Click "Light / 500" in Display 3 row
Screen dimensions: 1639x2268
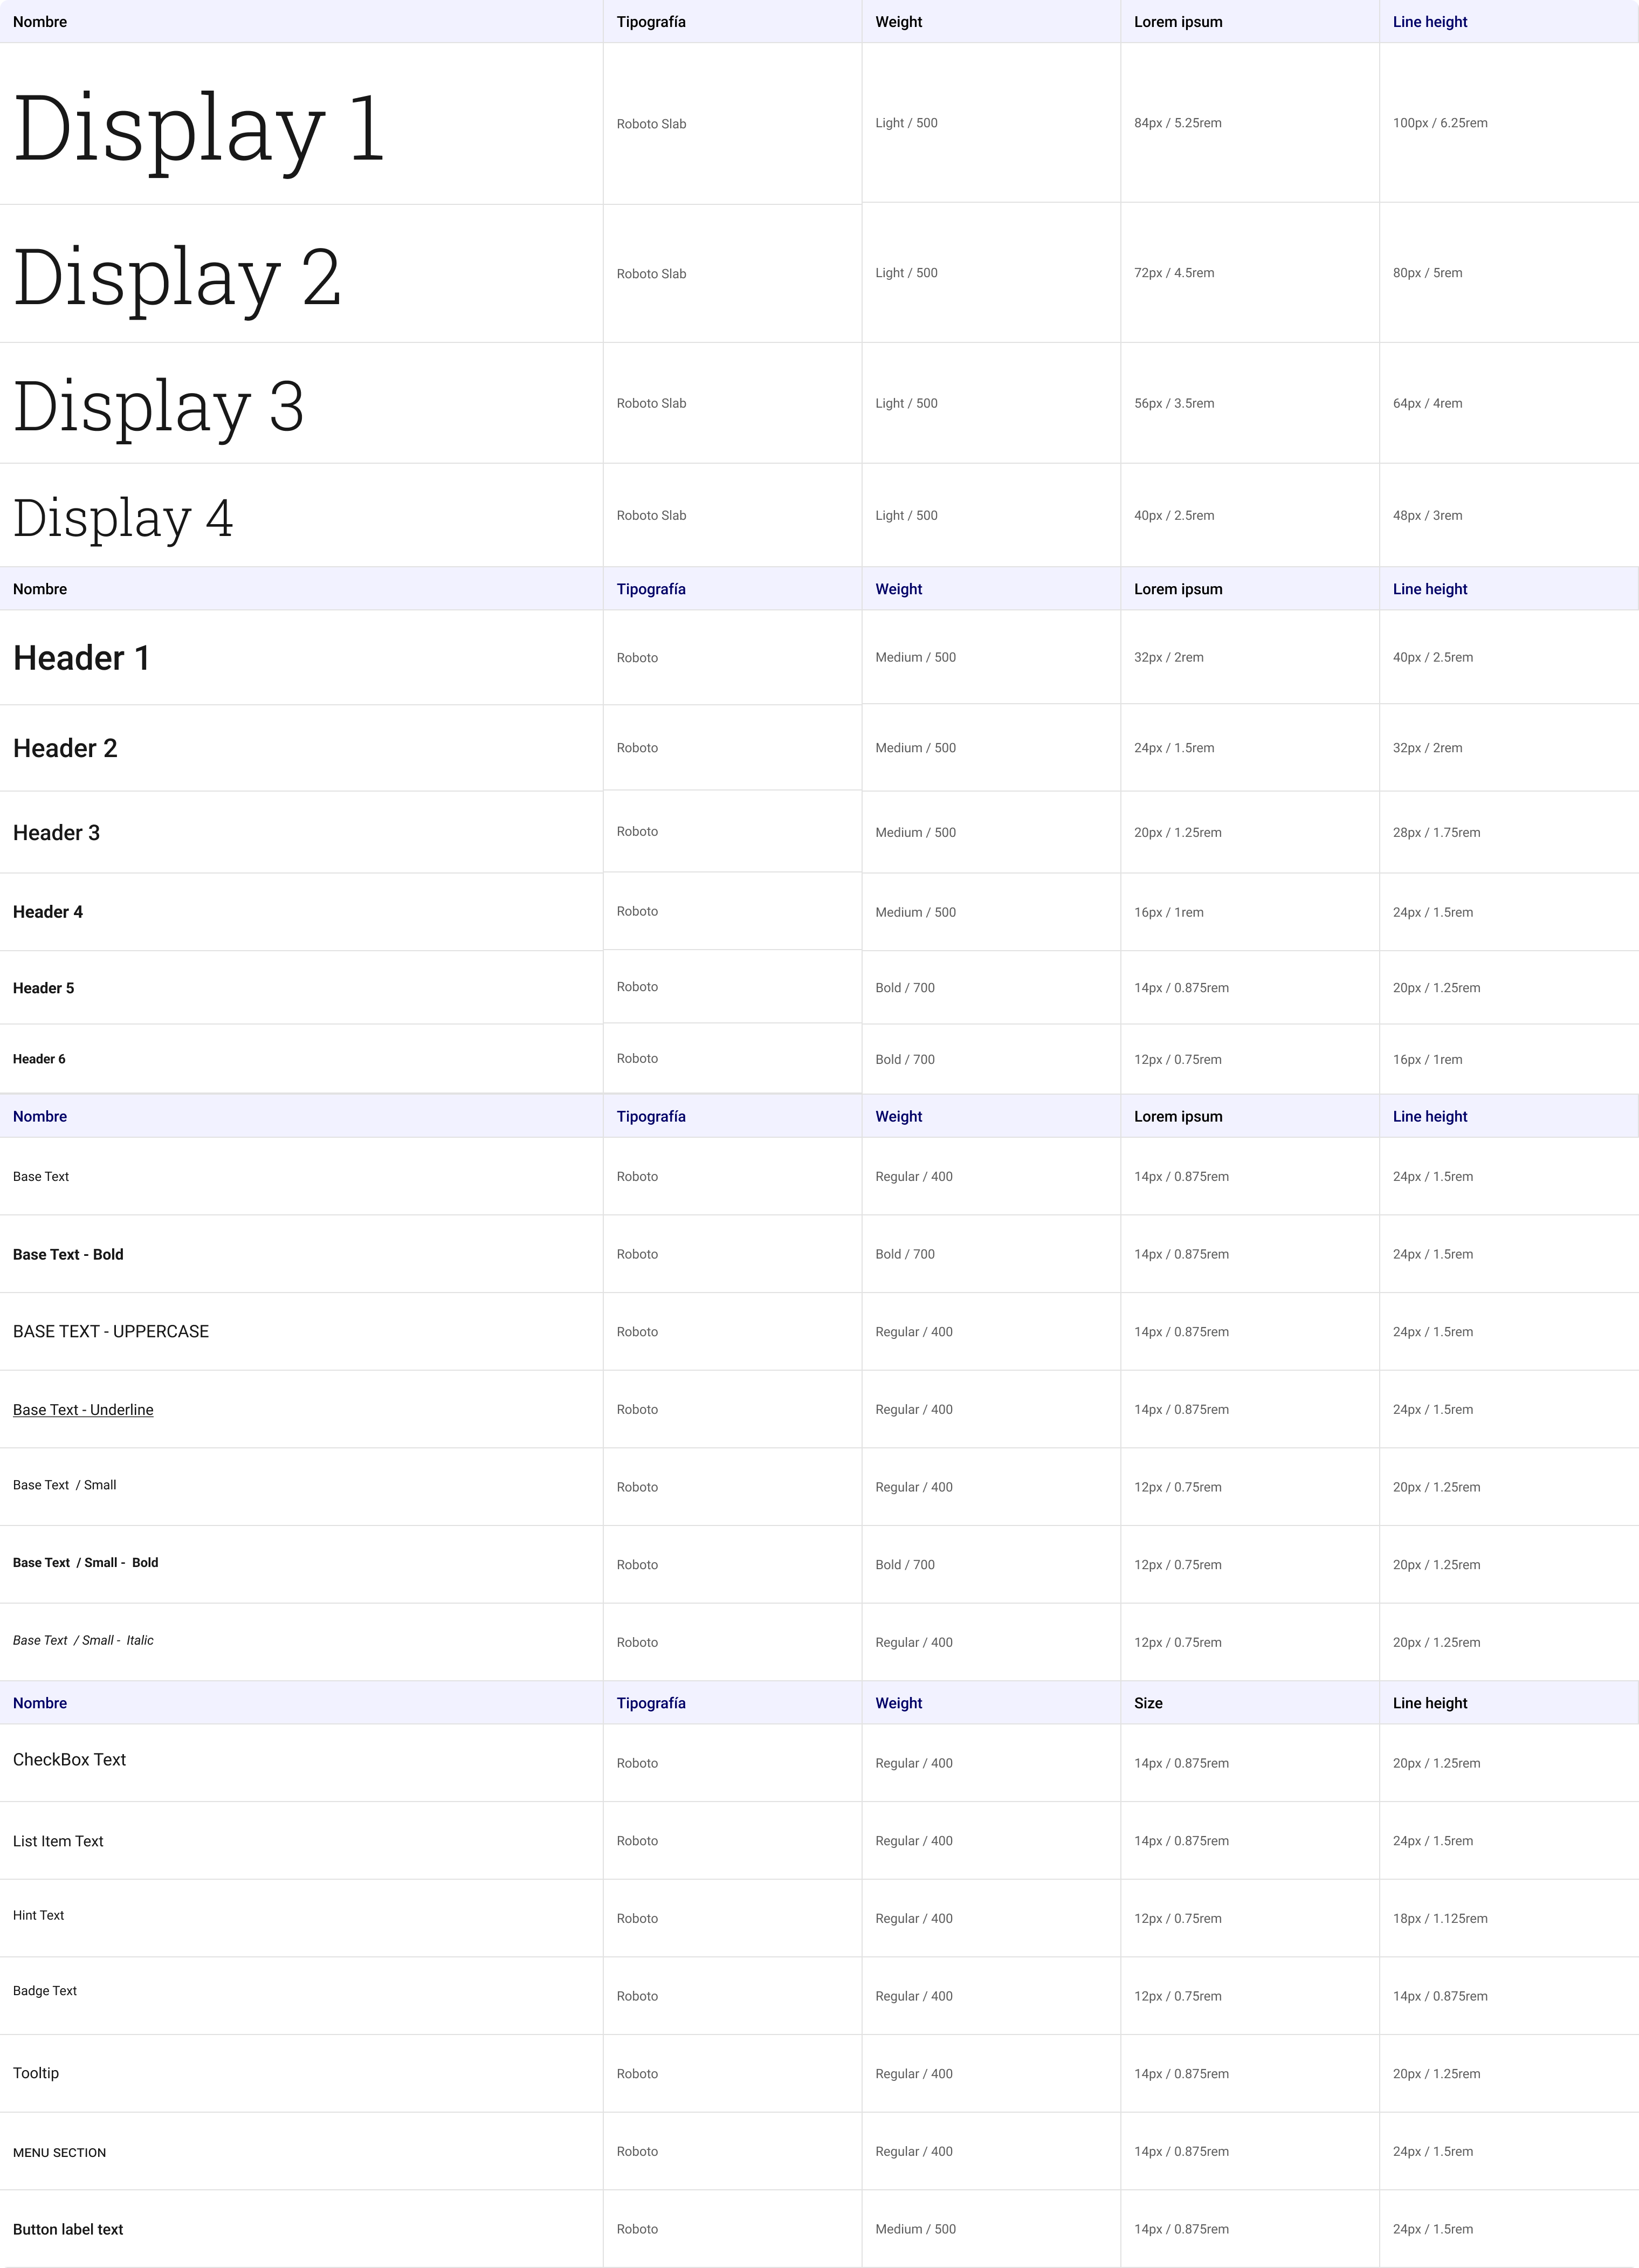906,403
